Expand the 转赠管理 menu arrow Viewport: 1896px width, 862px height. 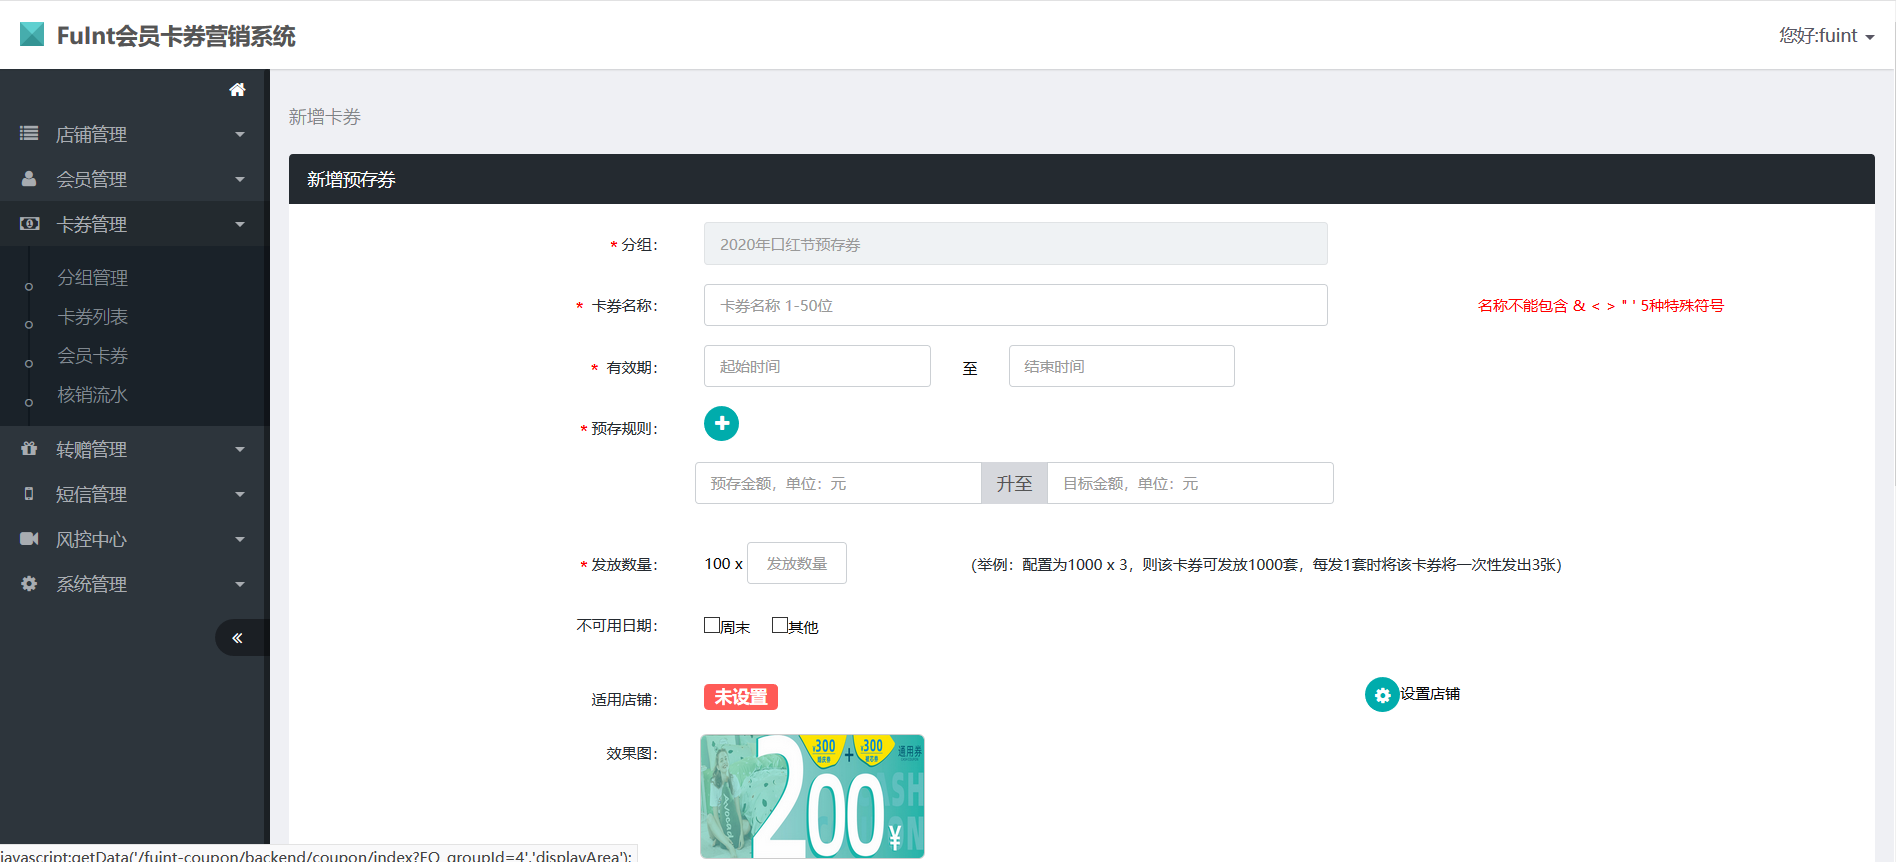tap(240, 450)
